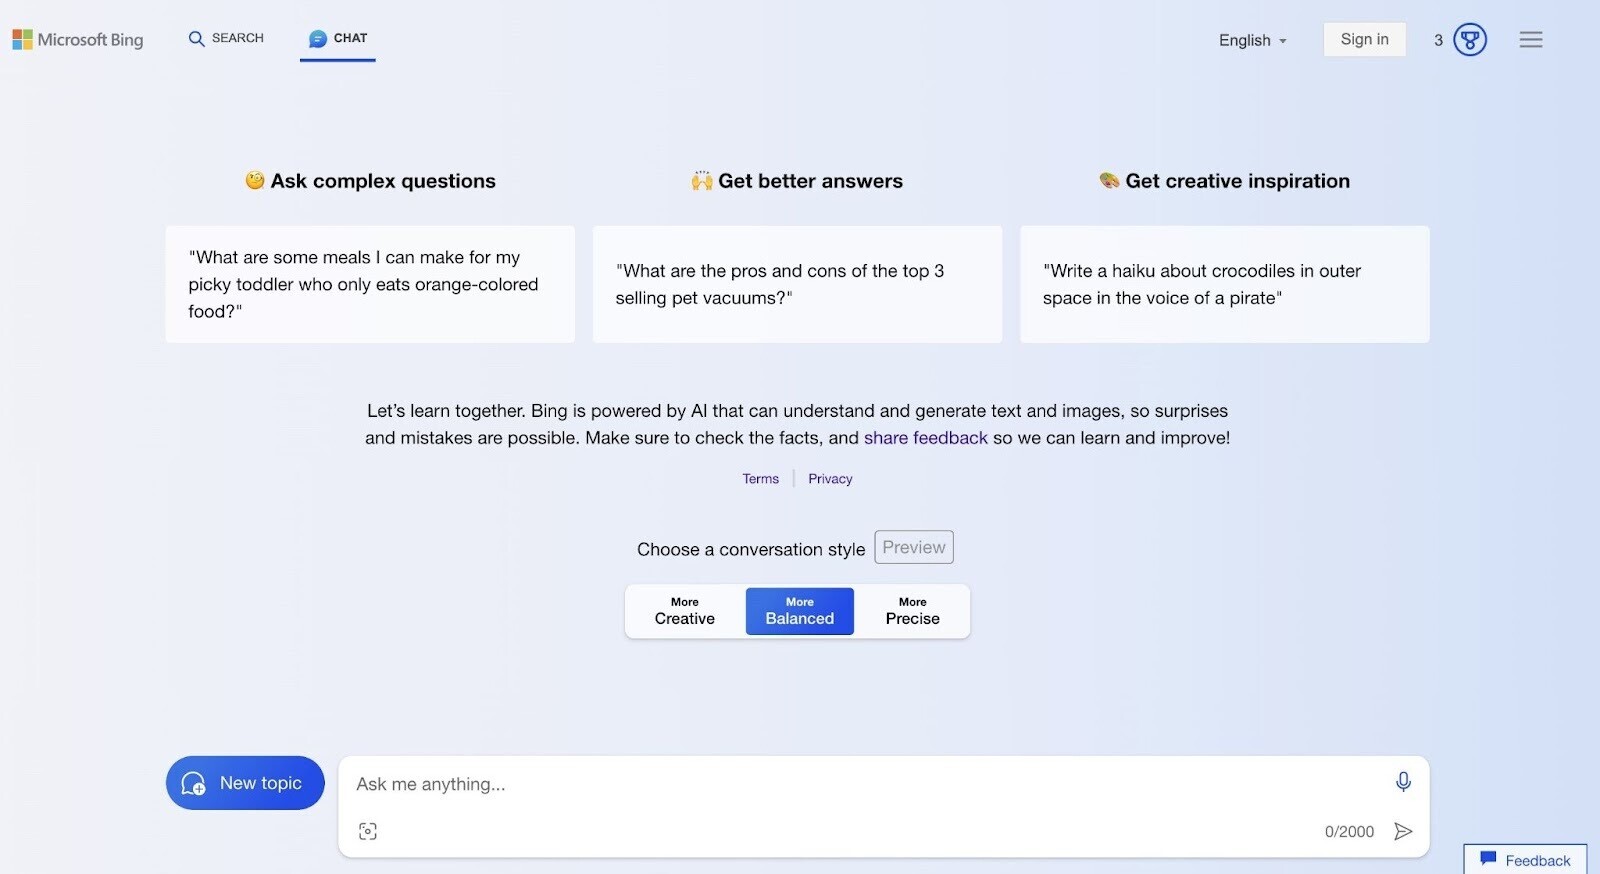The width and height of the screenshot is (1600, 874).
Task: Switch to the SEARCH tab
Action: [x=236, y=38]
